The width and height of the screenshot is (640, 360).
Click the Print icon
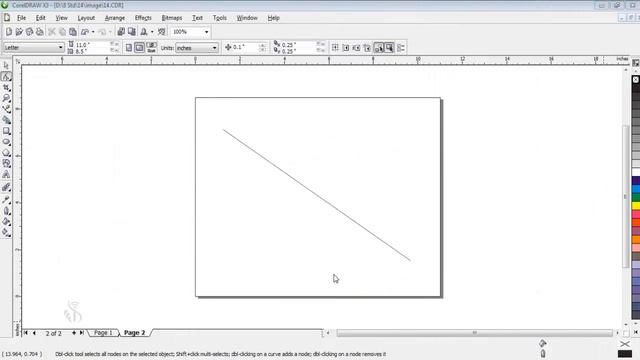[x=40, y=32]
